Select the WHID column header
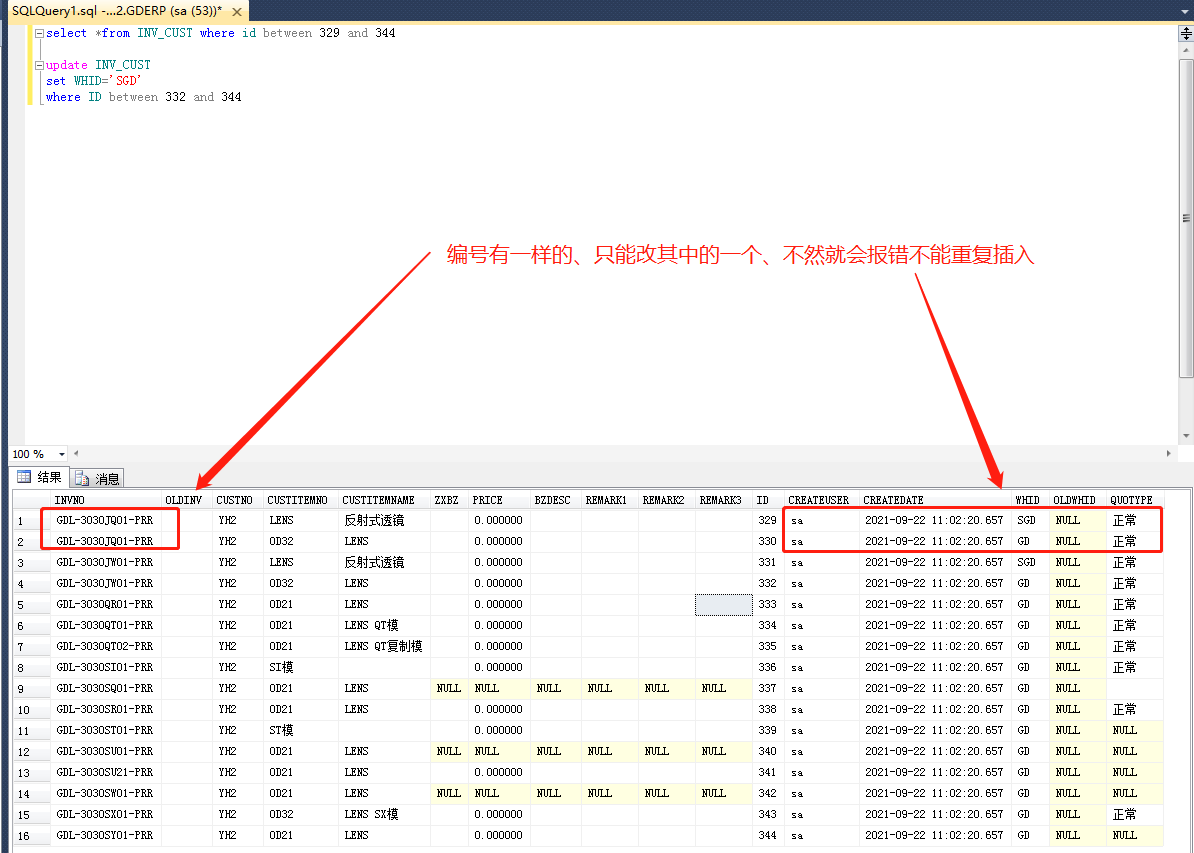Image resolution: width=1194 pixels, height=853 pixels. point(1028,499)
